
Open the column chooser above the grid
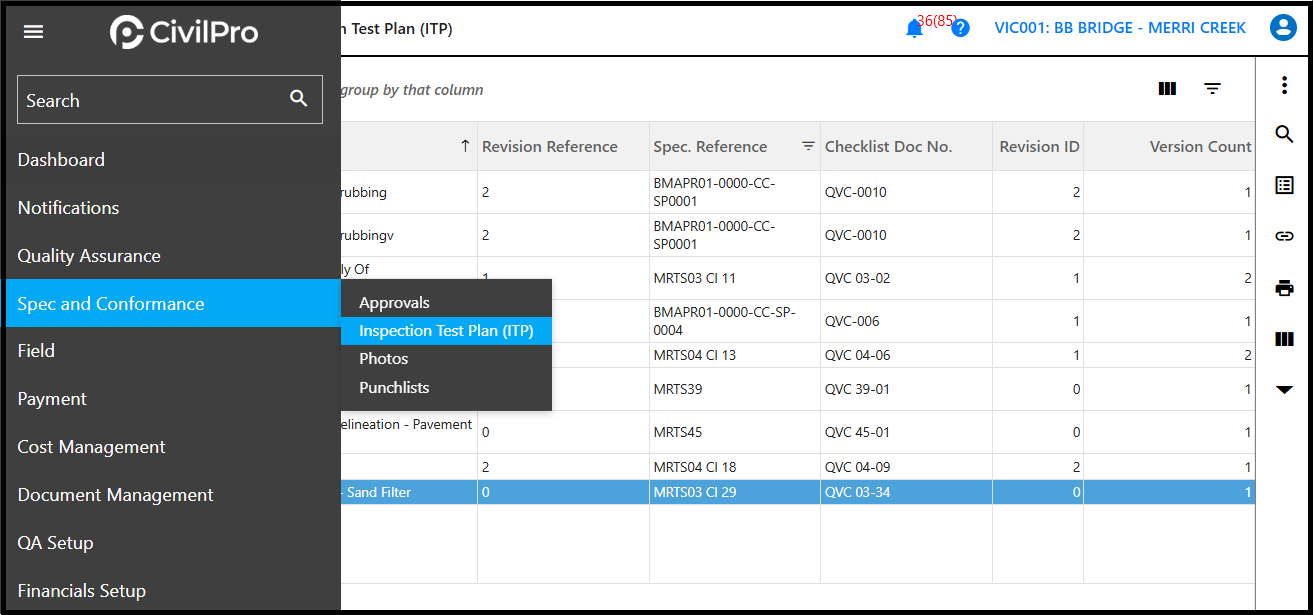(1167, 89)
